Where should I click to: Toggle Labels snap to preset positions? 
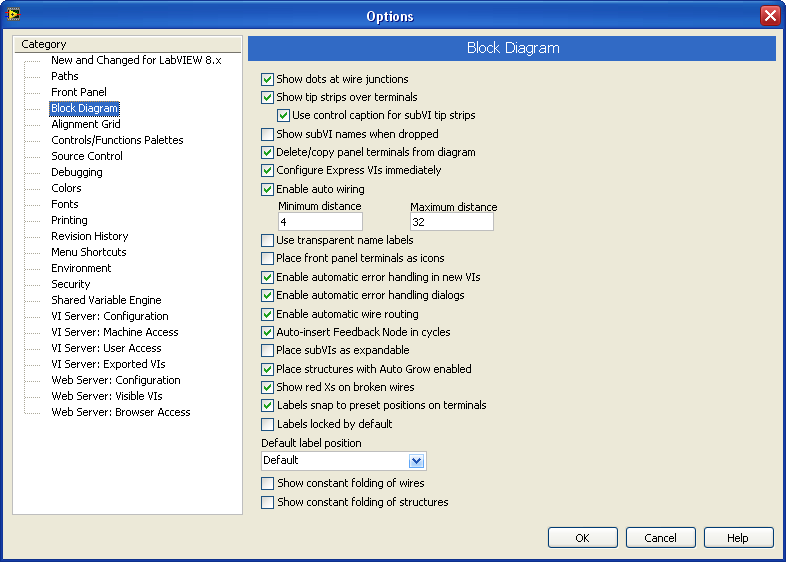pyautogui.click(x=268, y=406)
